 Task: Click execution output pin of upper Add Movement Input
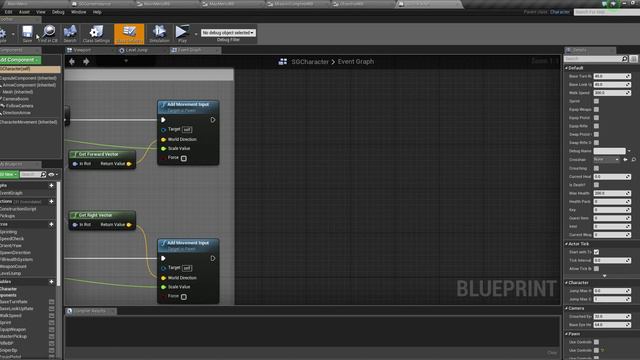coord(213,120)
